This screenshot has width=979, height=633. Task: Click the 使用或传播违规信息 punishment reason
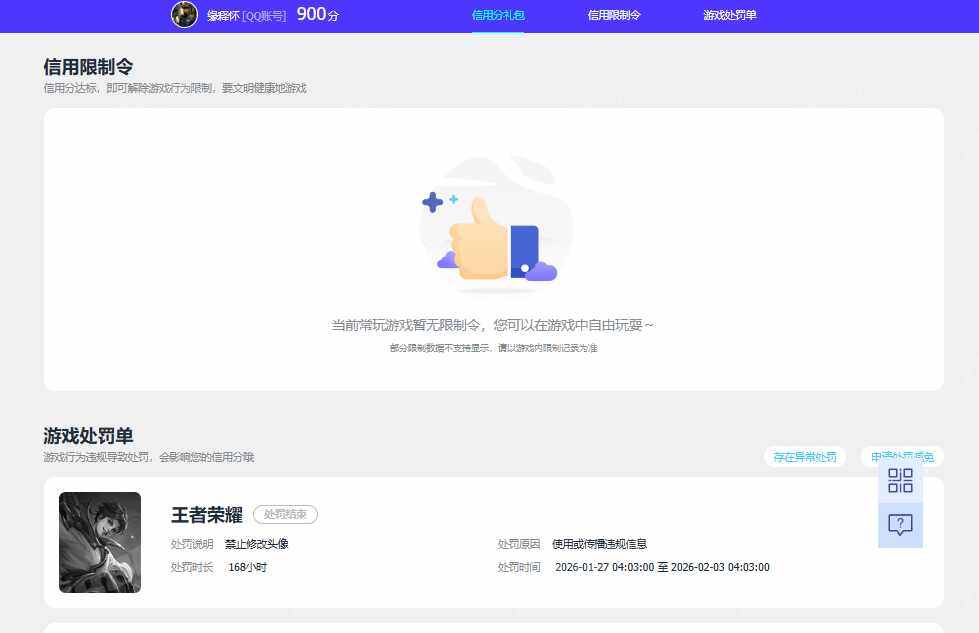pyautogui.click(x=599, y=544)
